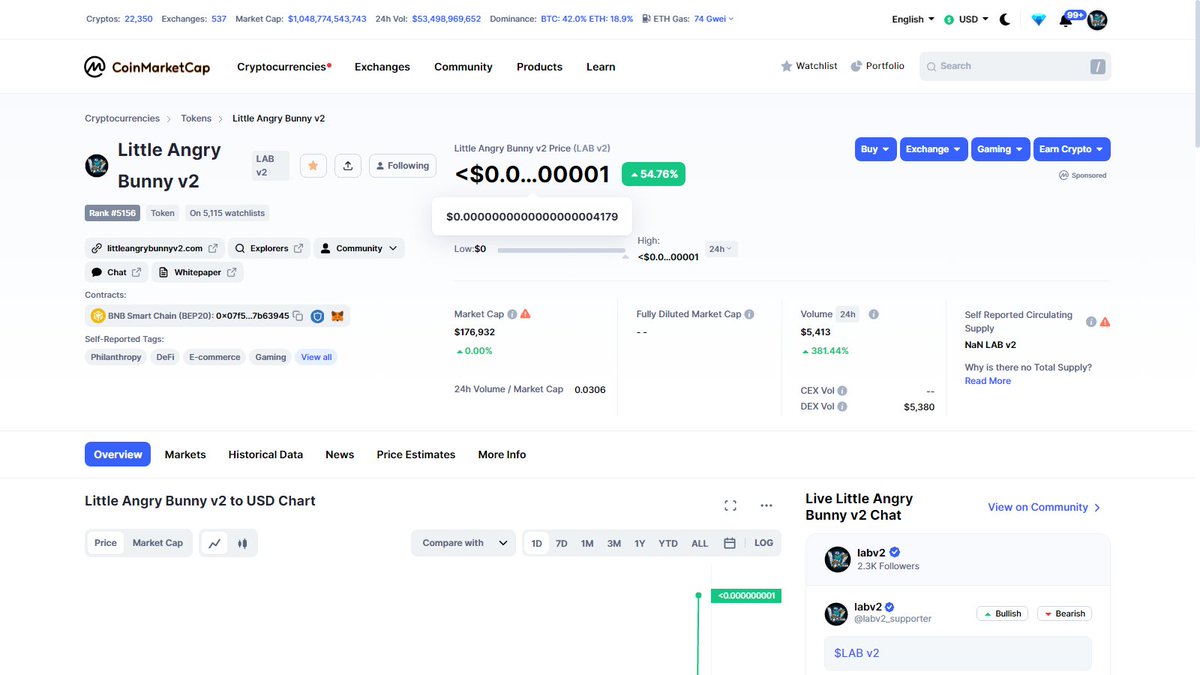This screenshot has height=675, width=1200.
Task: Switch to Markets tab
Action: 185,454
